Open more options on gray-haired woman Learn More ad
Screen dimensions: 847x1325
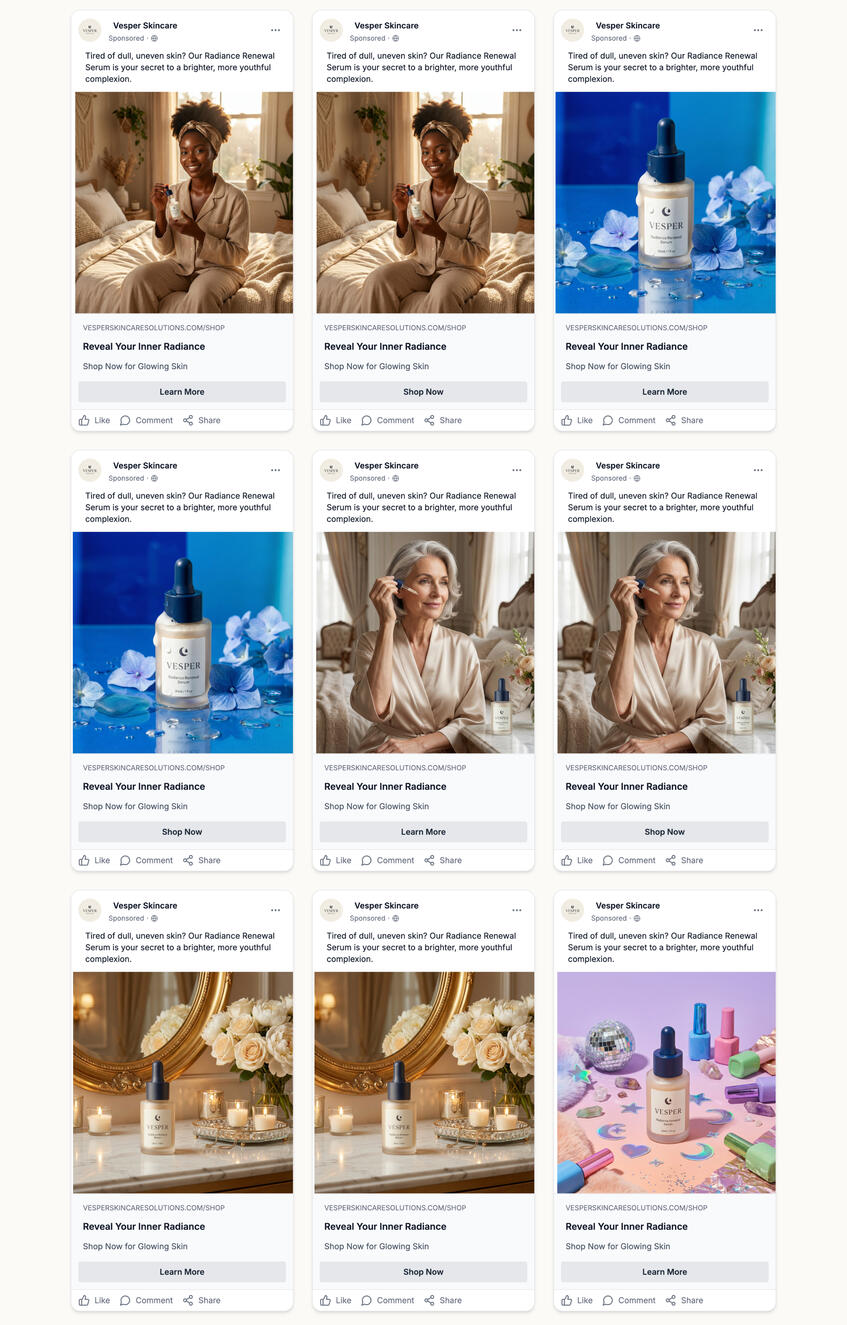point(517,470)
